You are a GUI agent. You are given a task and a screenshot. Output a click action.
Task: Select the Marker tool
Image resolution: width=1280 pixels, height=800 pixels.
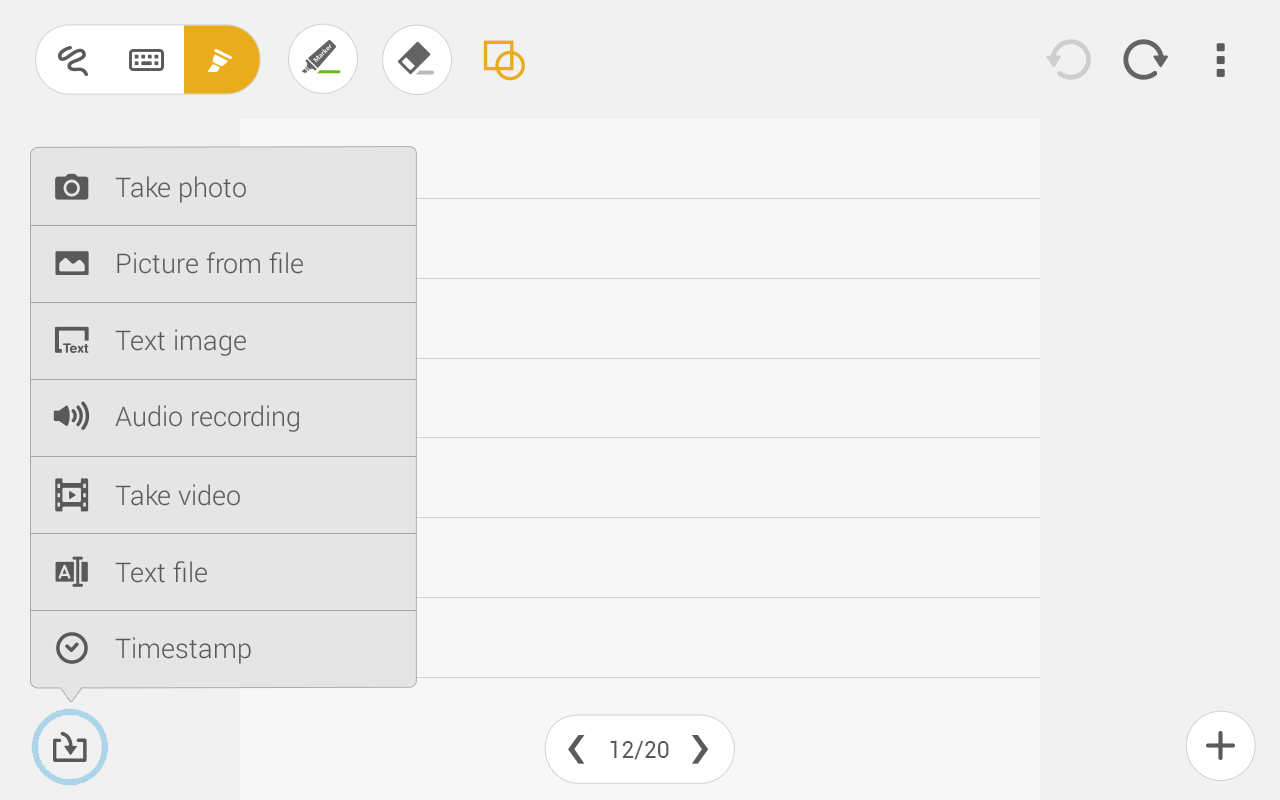(x=322, y=59)
